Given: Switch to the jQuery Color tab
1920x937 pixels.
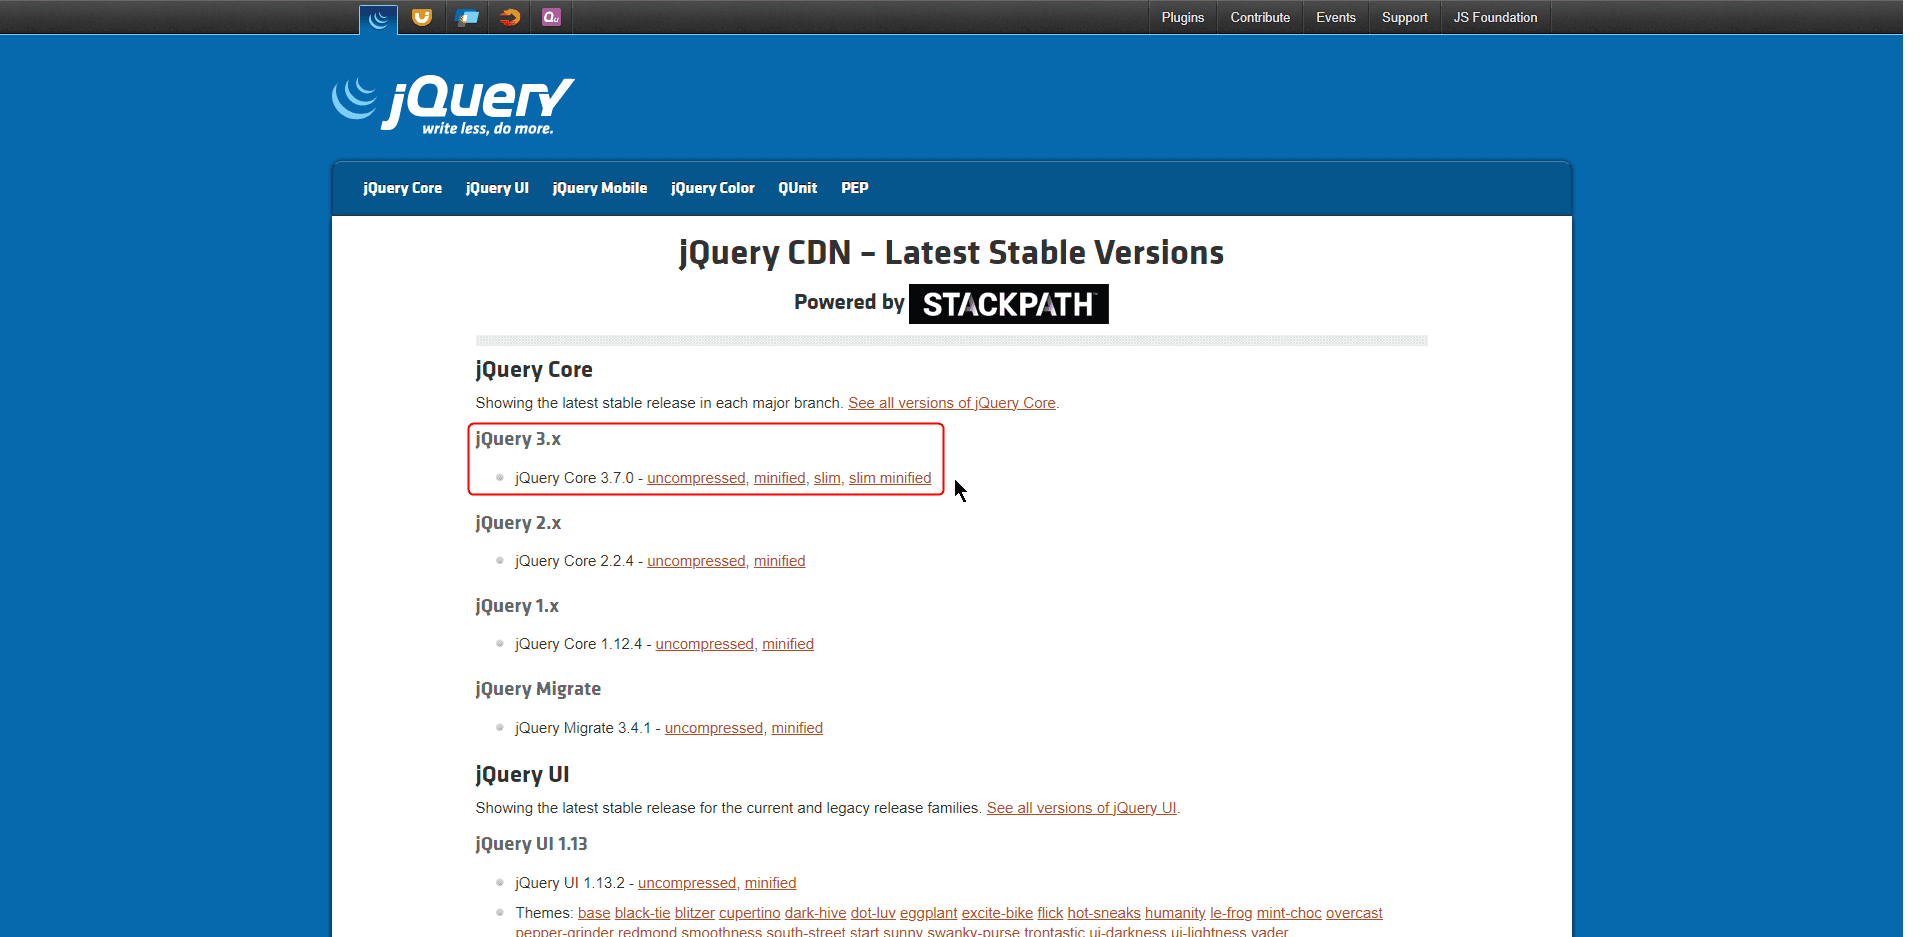Looking at the screenshot, I should point(712,188).
